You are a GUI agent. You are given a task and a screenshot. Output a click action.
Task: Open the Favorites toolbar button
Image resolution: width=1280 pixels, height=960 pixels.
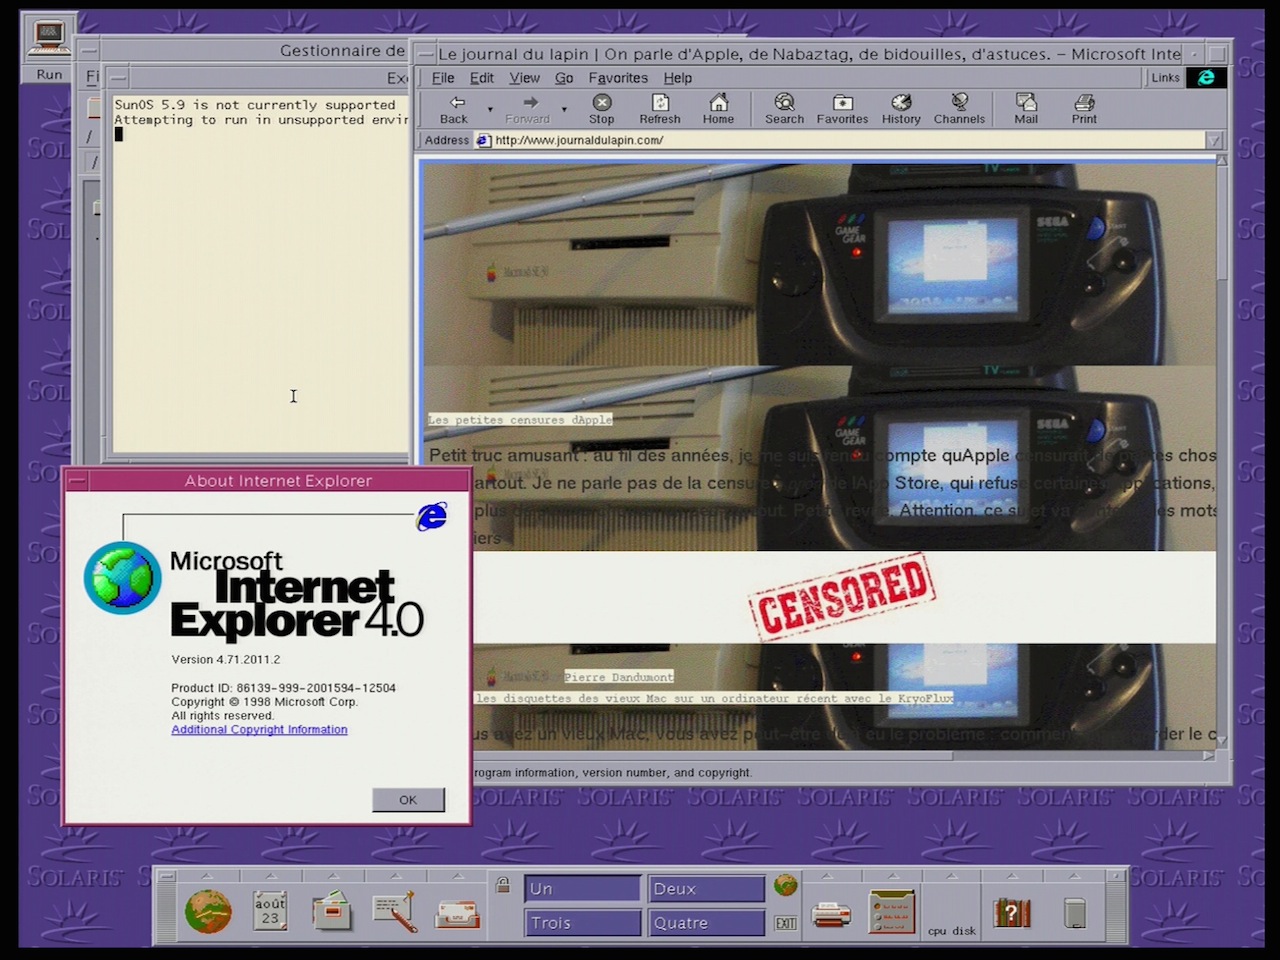pyautogui.click(x=842, y=110)
